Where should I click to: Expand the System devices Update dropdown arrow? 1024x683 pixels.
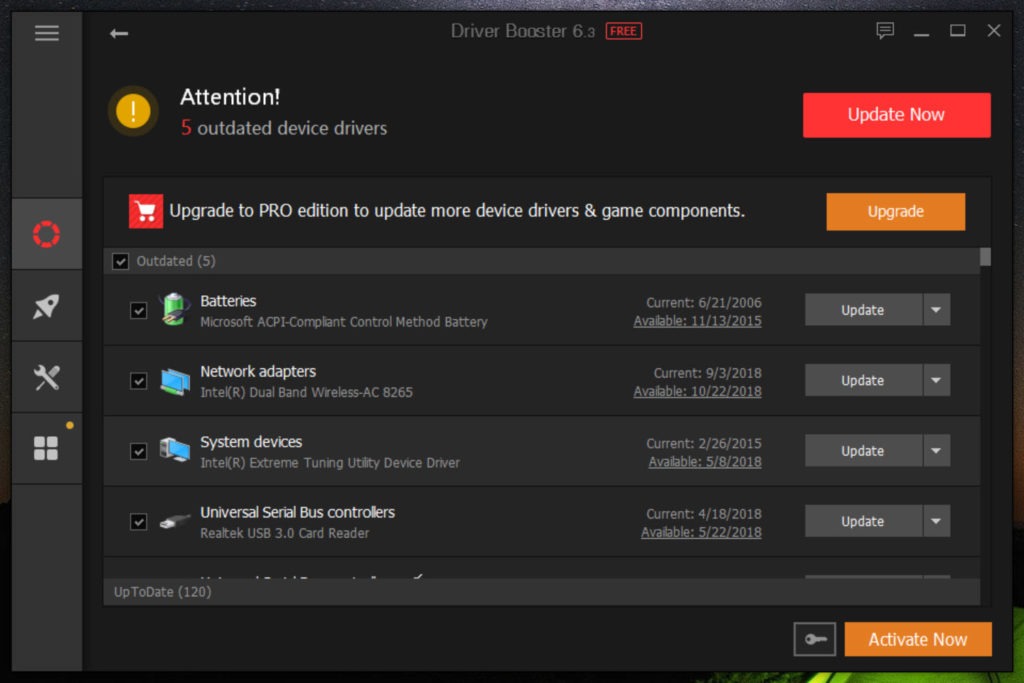click(936, 451)
